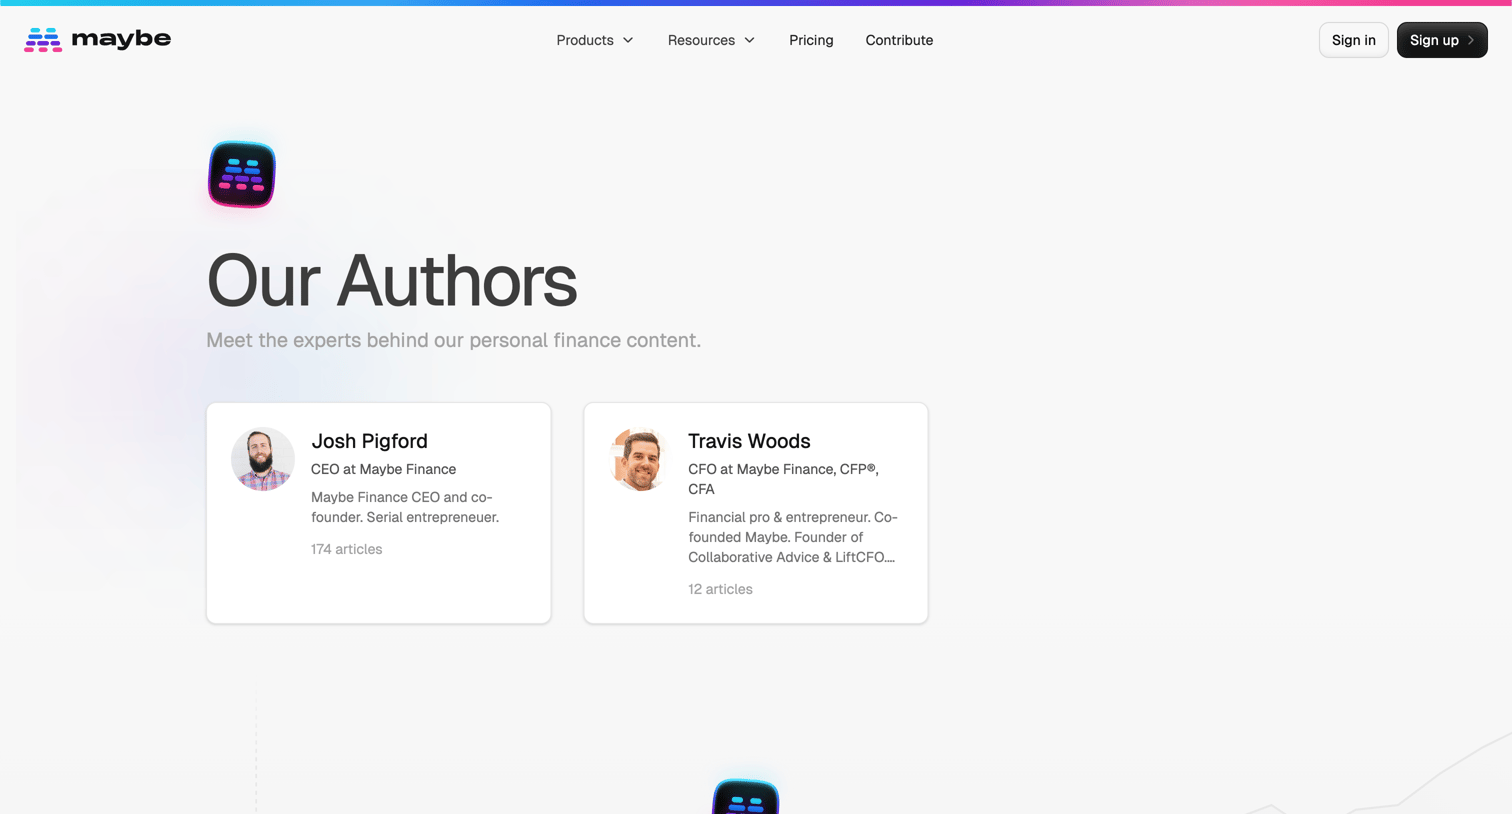
Task: Click Josh Pigford's bio description text
Action: [405, 507]
